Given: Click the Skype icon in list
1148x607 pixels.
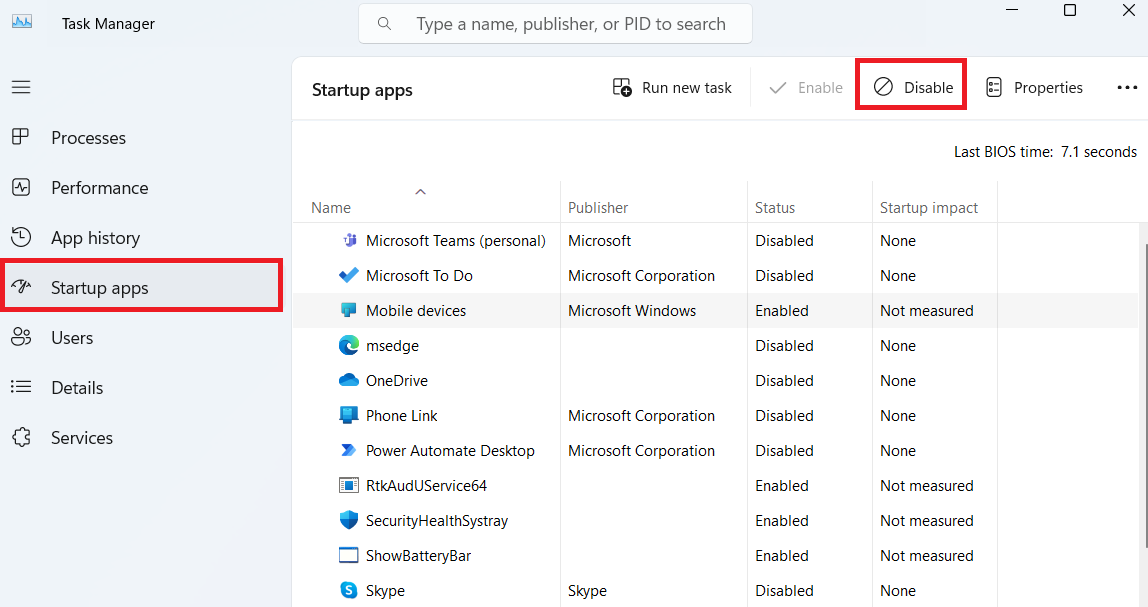Looking at the screenshot, I should pos(348,590).
